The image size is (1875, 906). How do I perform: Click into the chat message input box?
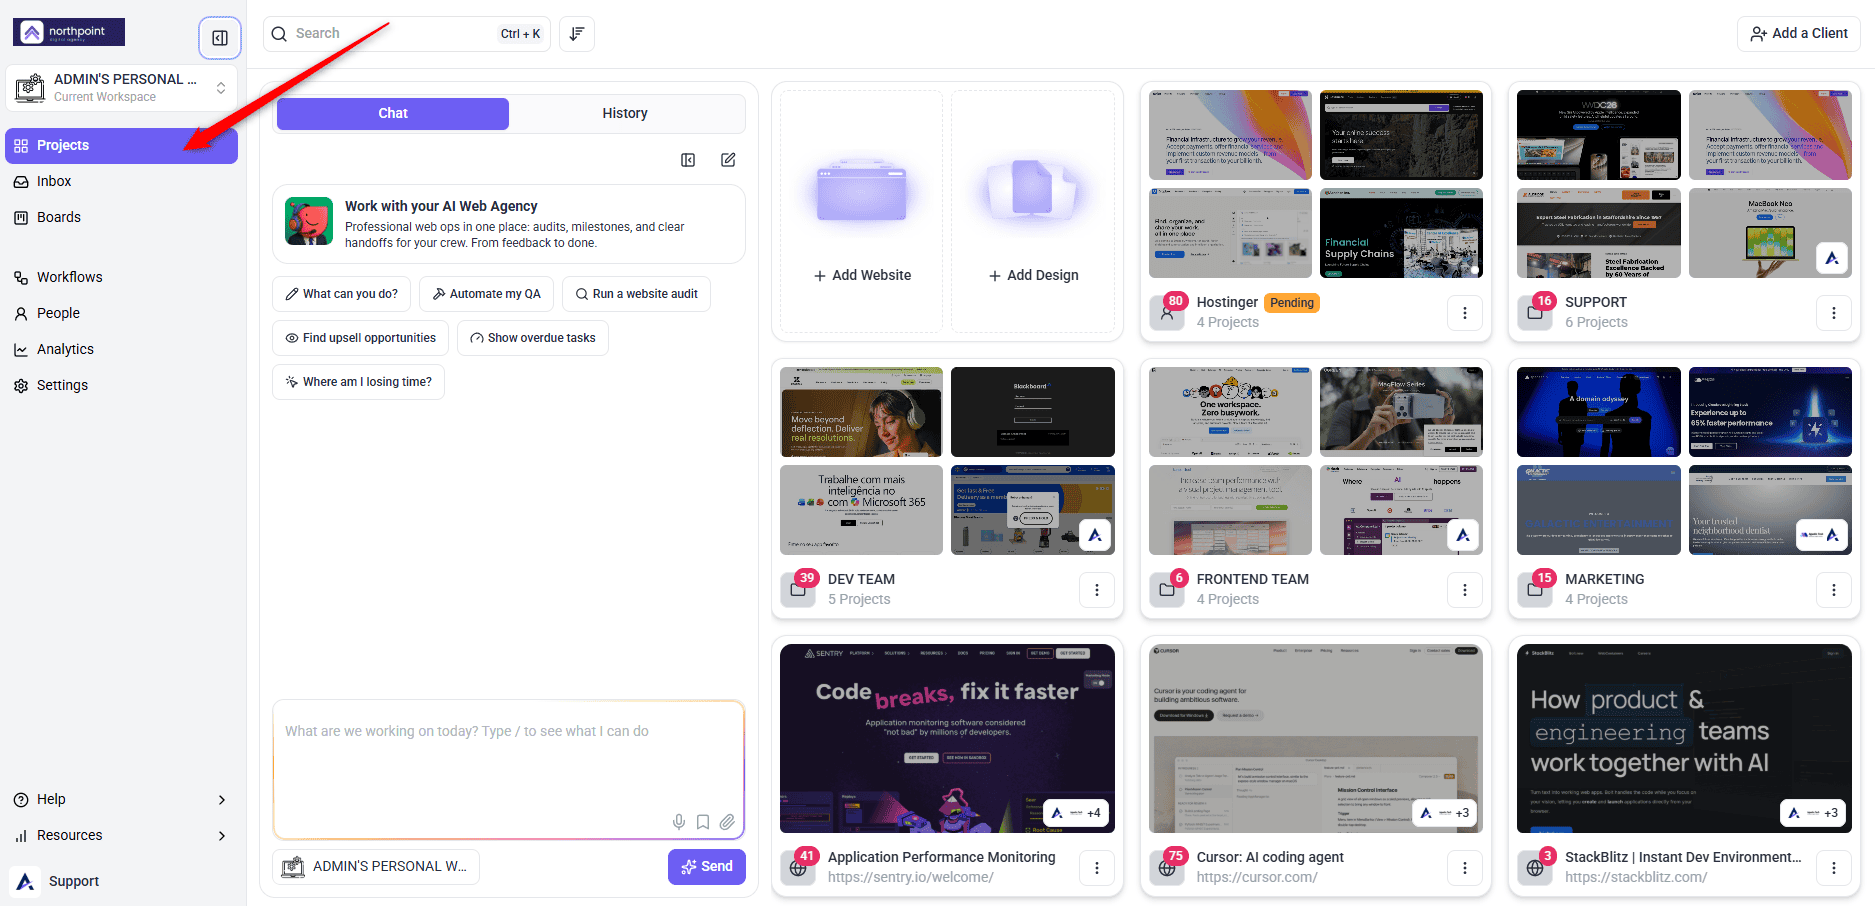[x=509, y=769]
